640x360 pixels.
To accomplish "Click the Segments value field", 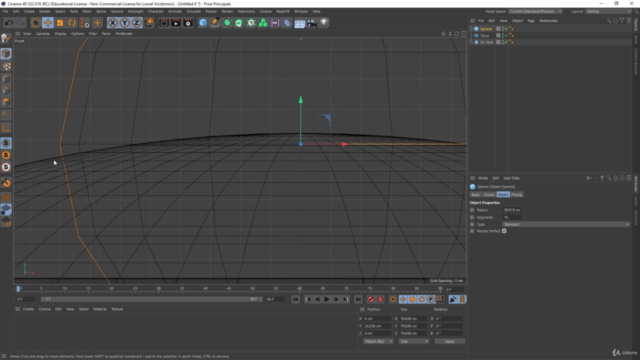I will (512, 217).
